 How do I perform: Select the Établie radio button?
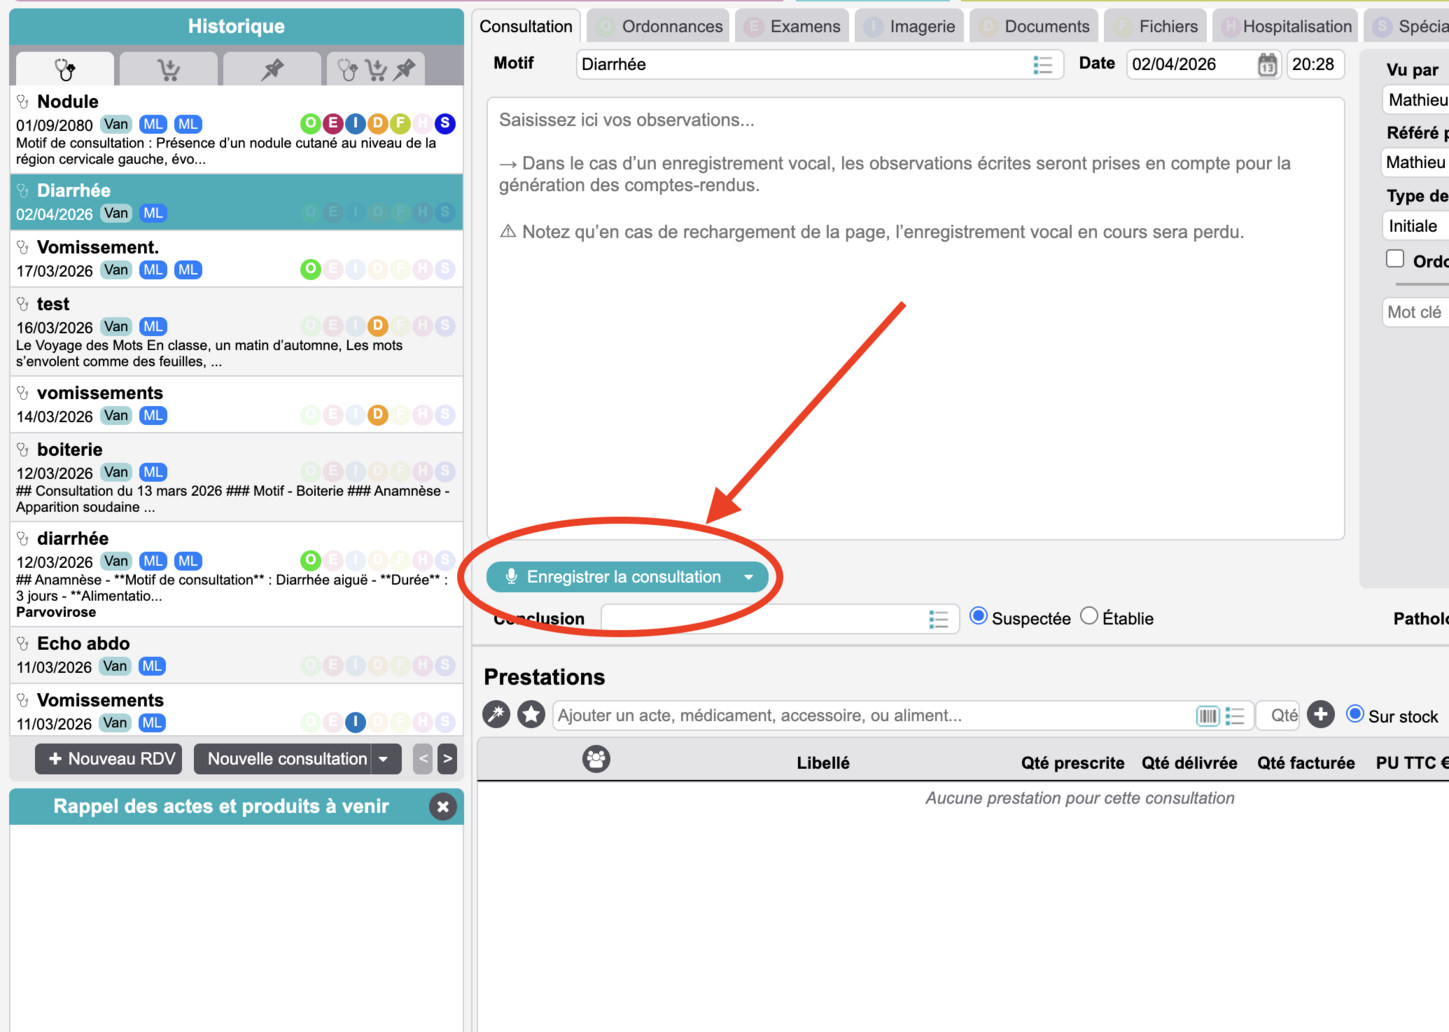point(1089,616)
